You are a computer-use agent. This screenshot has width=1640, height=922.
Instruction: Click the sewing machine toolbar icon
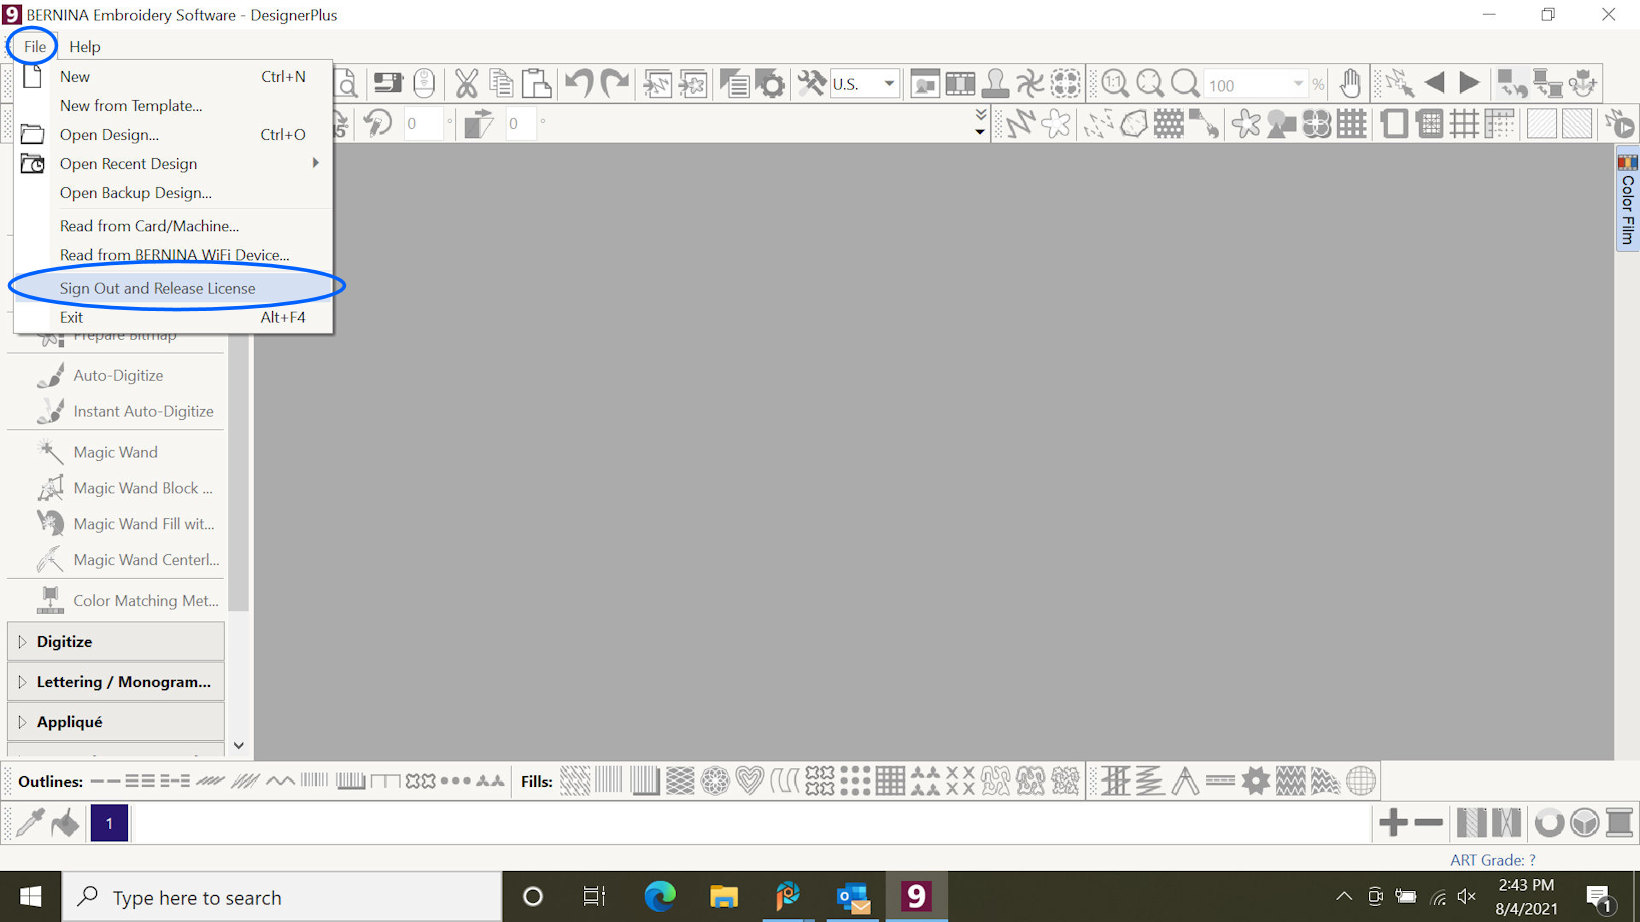(388, 84)
